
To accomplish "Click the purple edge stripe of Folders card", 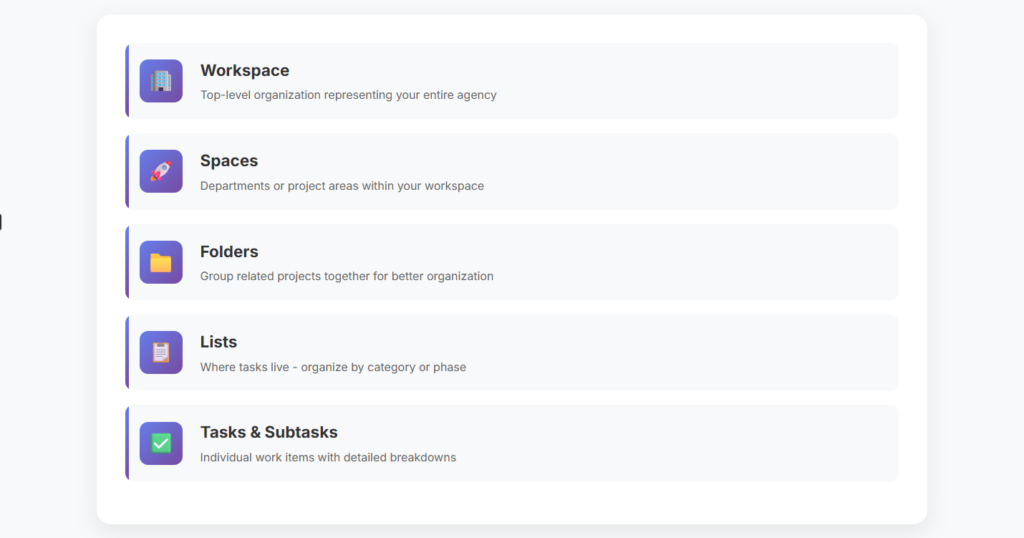I will (127, 262).
